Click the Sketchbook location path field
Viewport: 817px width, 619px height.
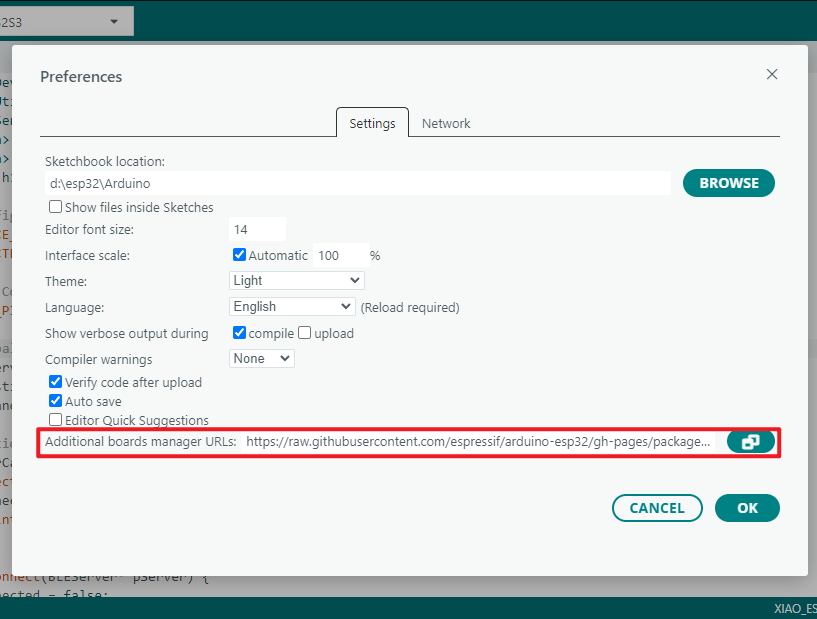[x=357, y=183]
